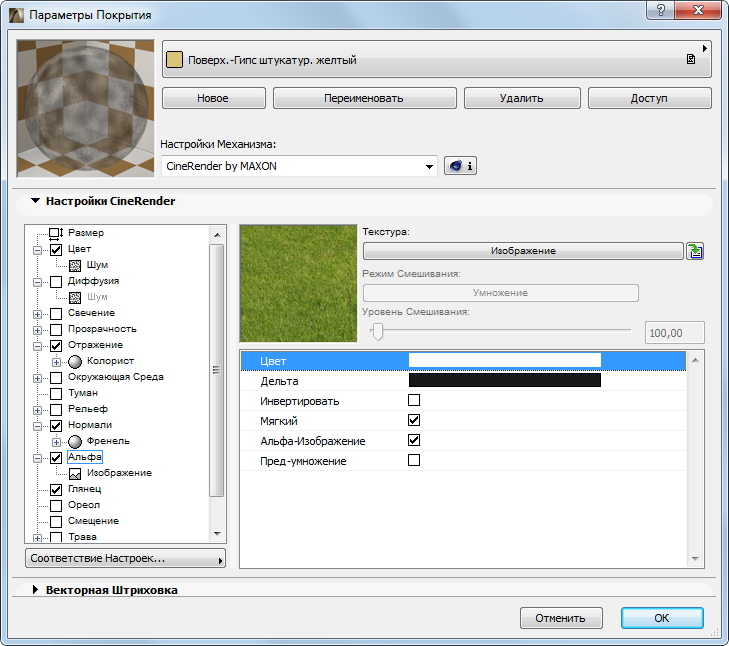The width and height of the screenshot is (729, 646).
Task: Enable the Прозрачность channel checkbox
Action: (56, 330)
